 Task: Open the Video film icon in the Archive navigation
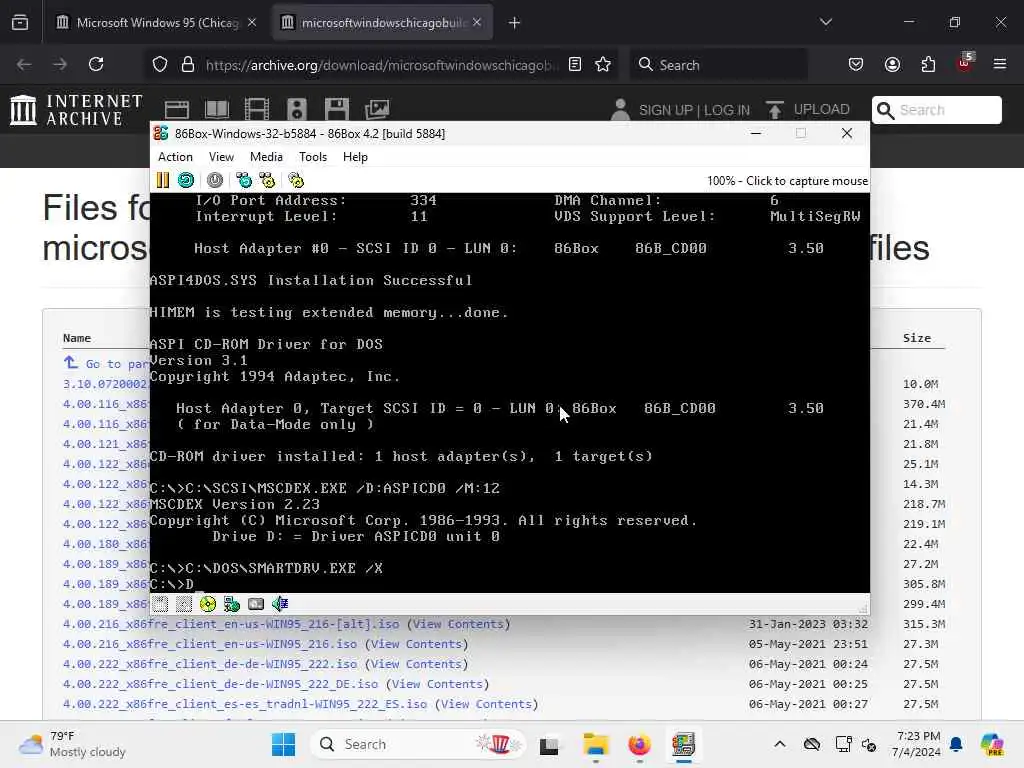click(257, 109)
